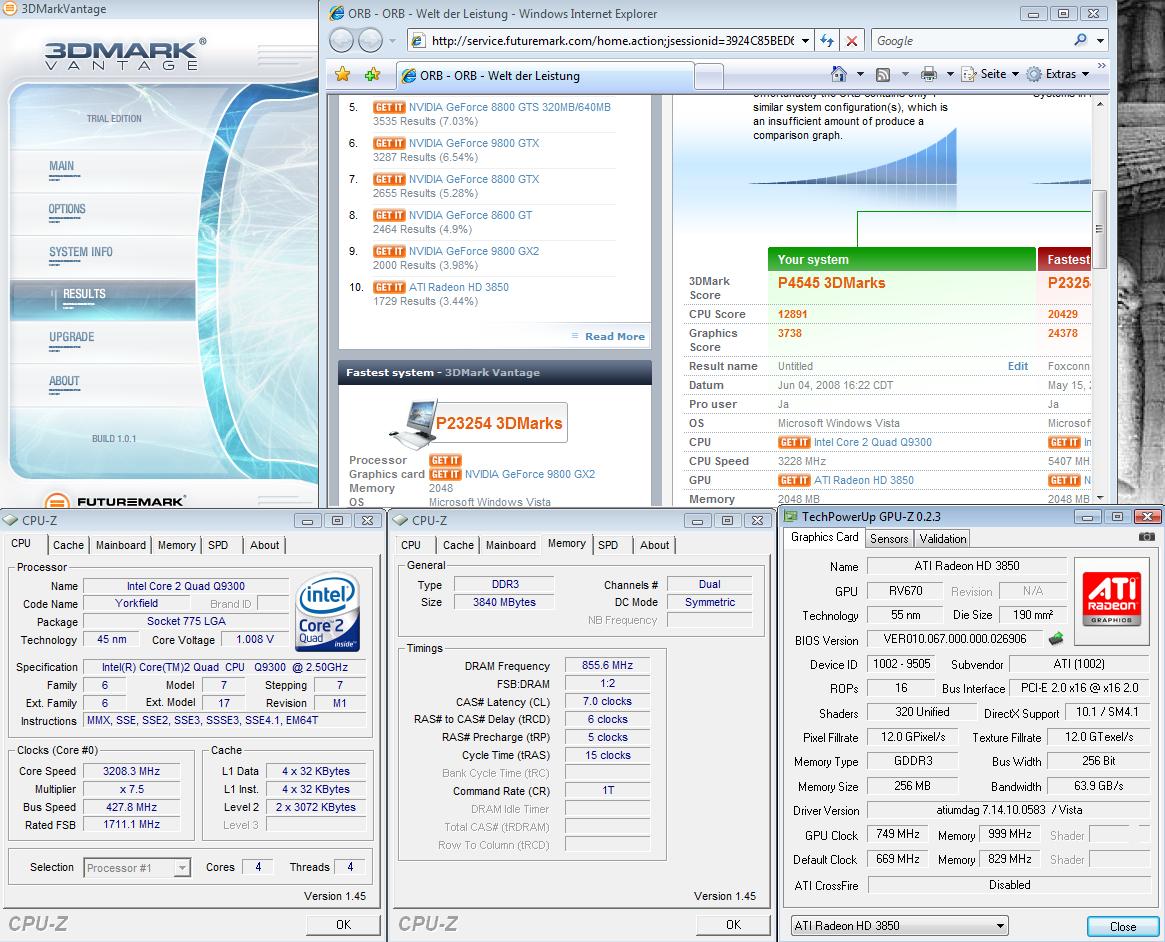Click OK in the left CPU-Z window
This screenshot has width=1165, height=942.
(x=343, y=924)
